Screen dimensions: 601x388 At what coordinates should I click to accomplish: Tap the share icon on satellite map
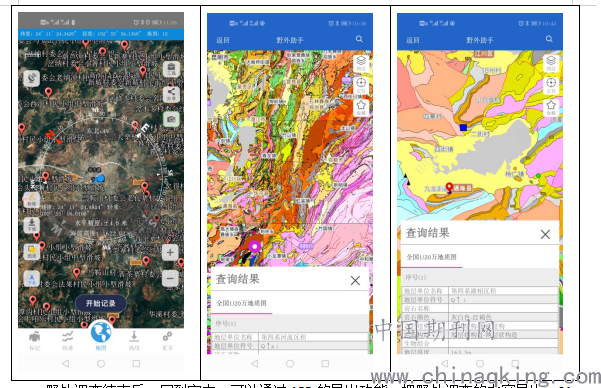(171, 94)
